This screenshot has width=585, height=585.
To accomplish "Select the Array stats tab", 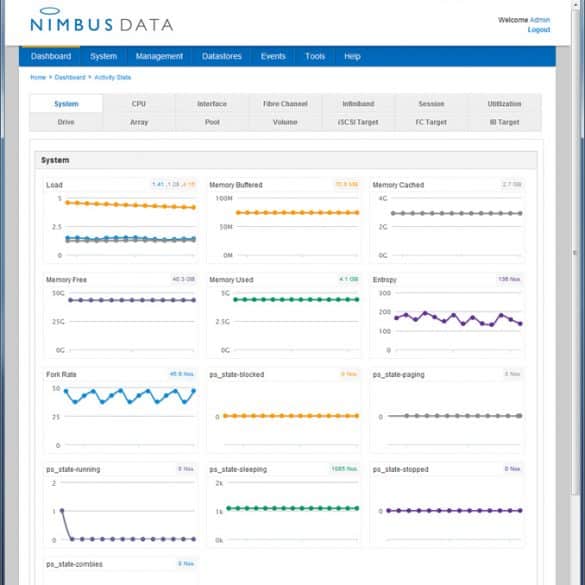I will pos(139,122).
